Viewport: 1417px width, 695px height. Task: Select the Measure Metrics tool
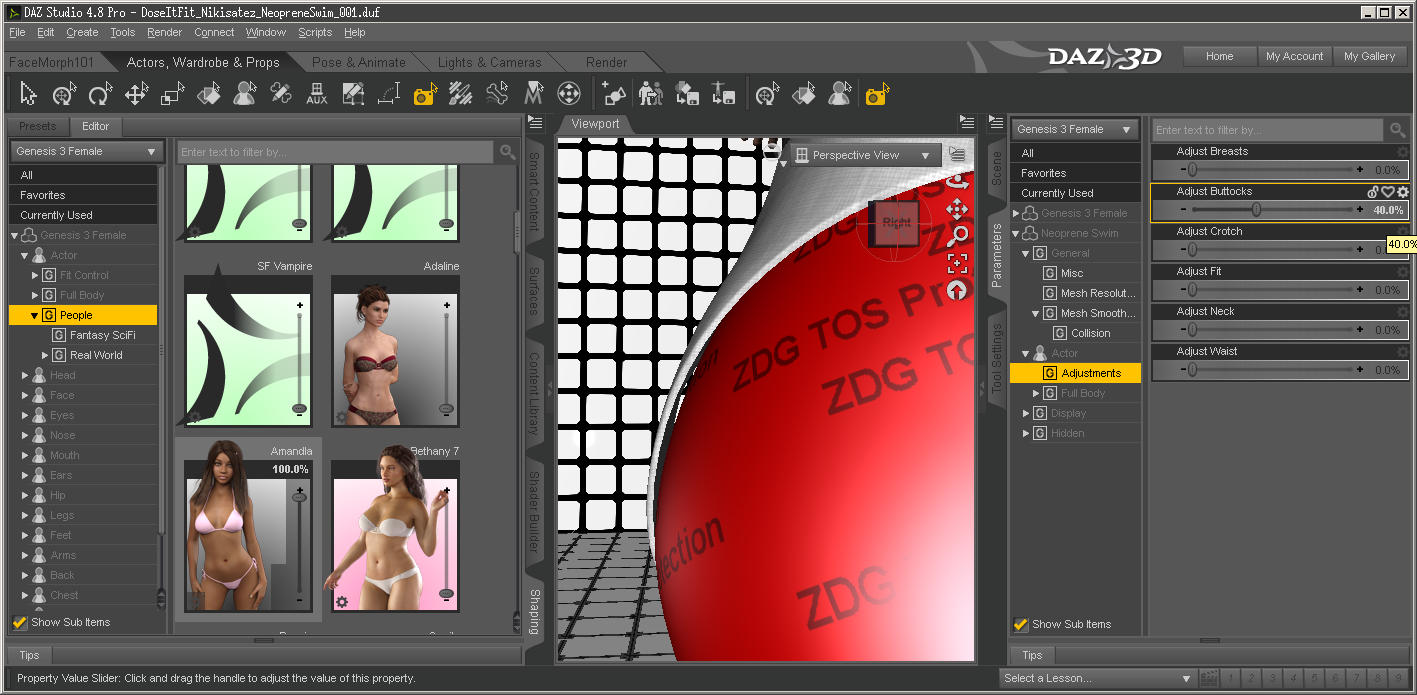388,95
